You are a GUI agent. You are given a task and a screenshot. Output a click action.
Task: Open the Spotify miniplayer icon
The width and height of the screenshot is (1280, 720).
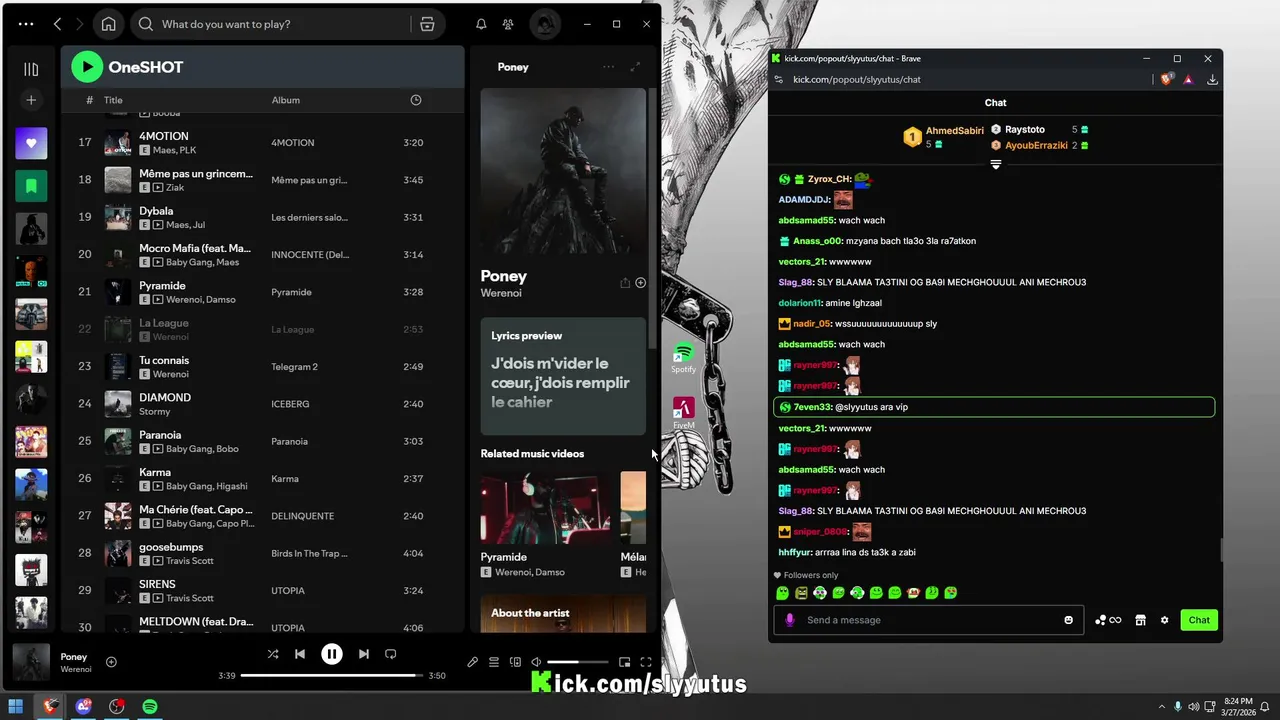coord(625,662)
